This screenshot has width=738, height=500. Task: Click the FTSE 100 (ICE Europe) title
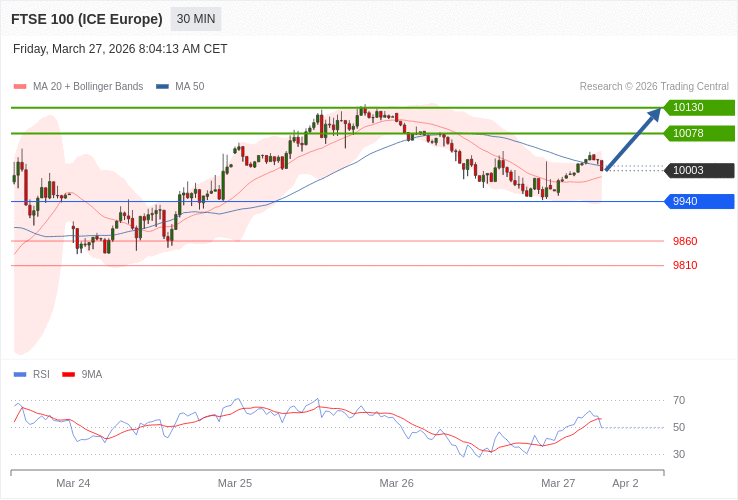pos(87,19)
